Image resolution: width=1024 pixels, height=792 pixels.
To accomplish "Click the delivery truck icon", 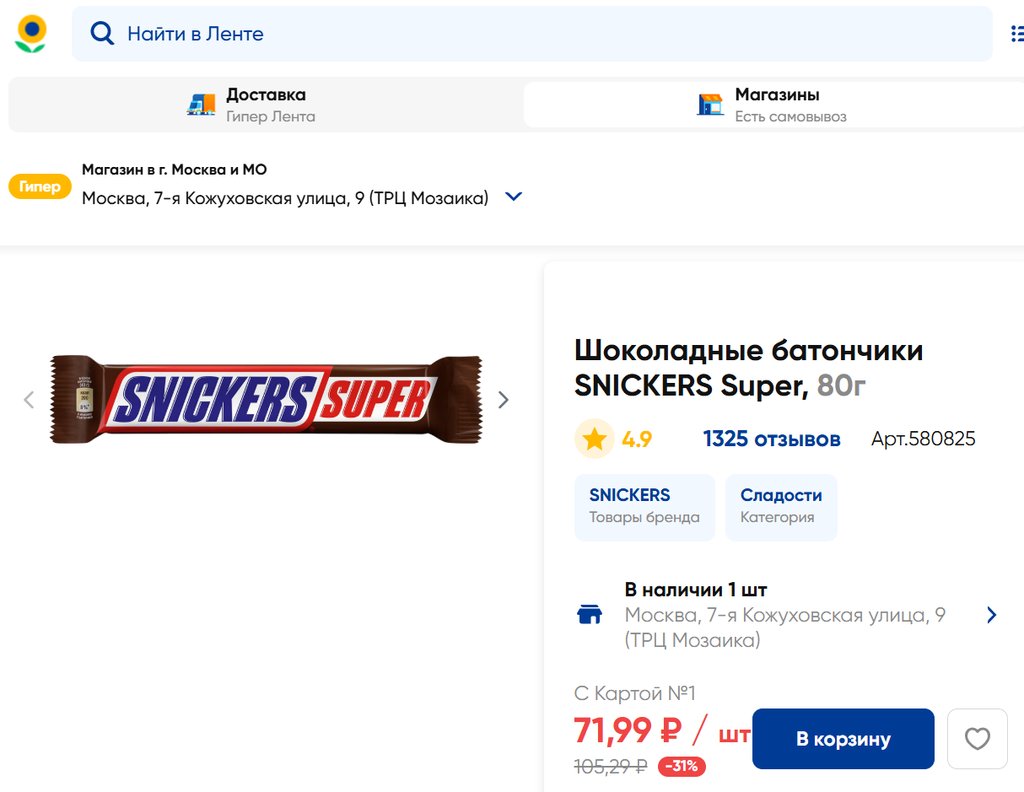I will pos(201,105).
